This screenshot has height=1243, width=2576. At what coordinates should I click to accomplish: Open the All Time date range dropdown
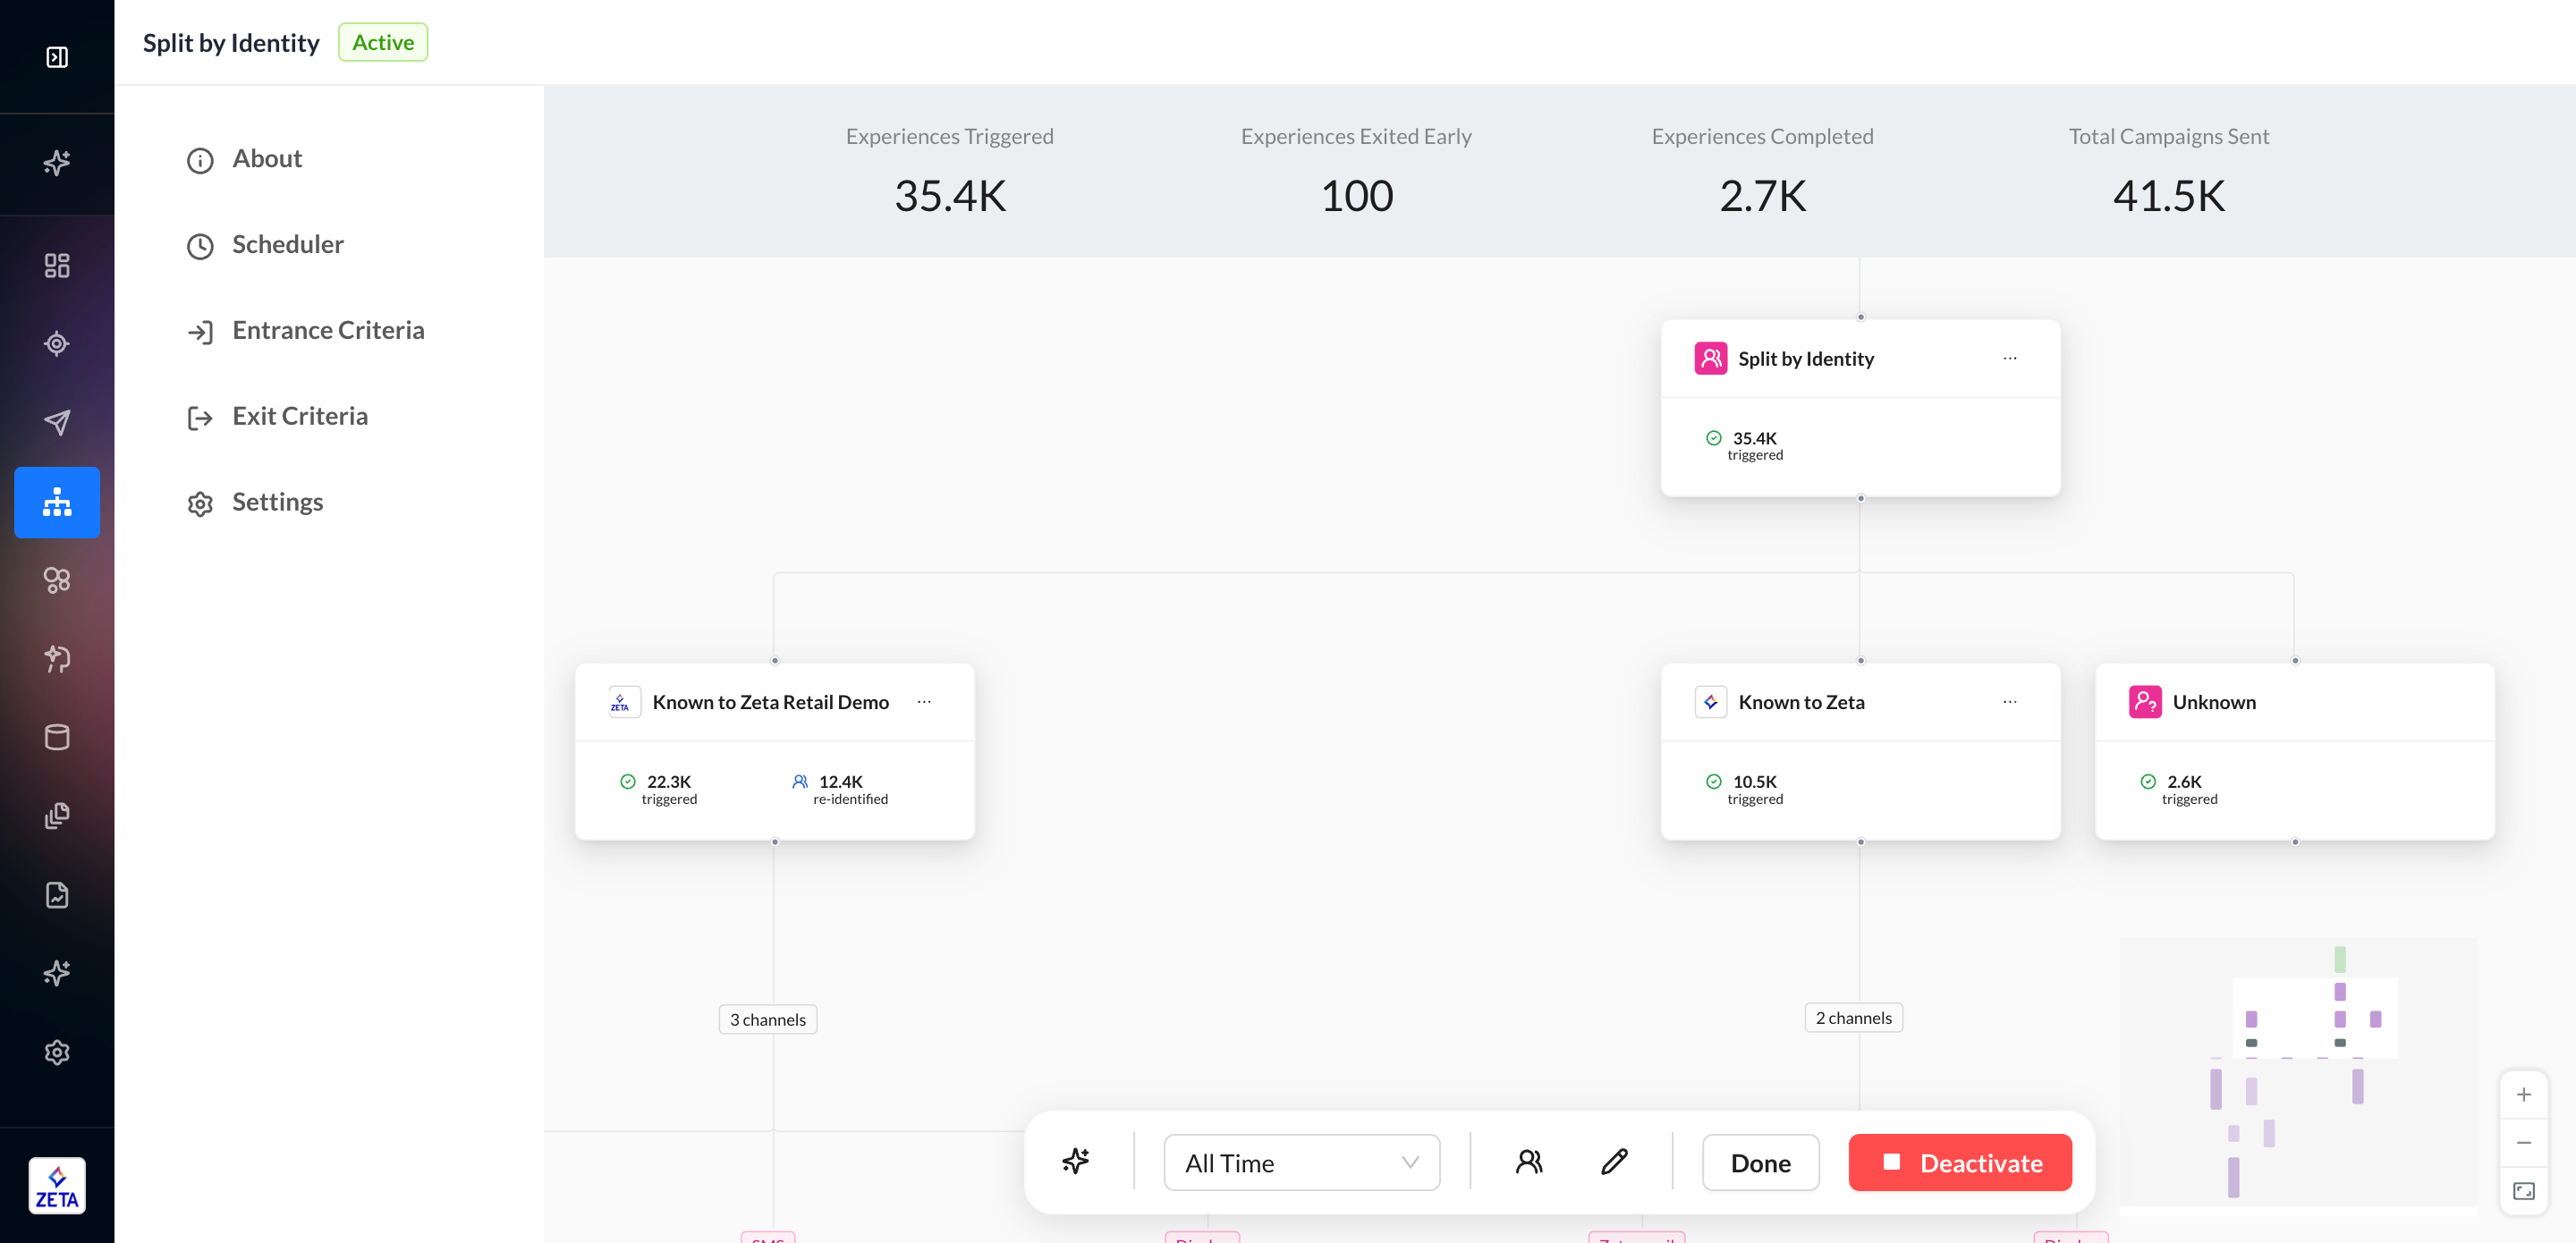1301,1162
